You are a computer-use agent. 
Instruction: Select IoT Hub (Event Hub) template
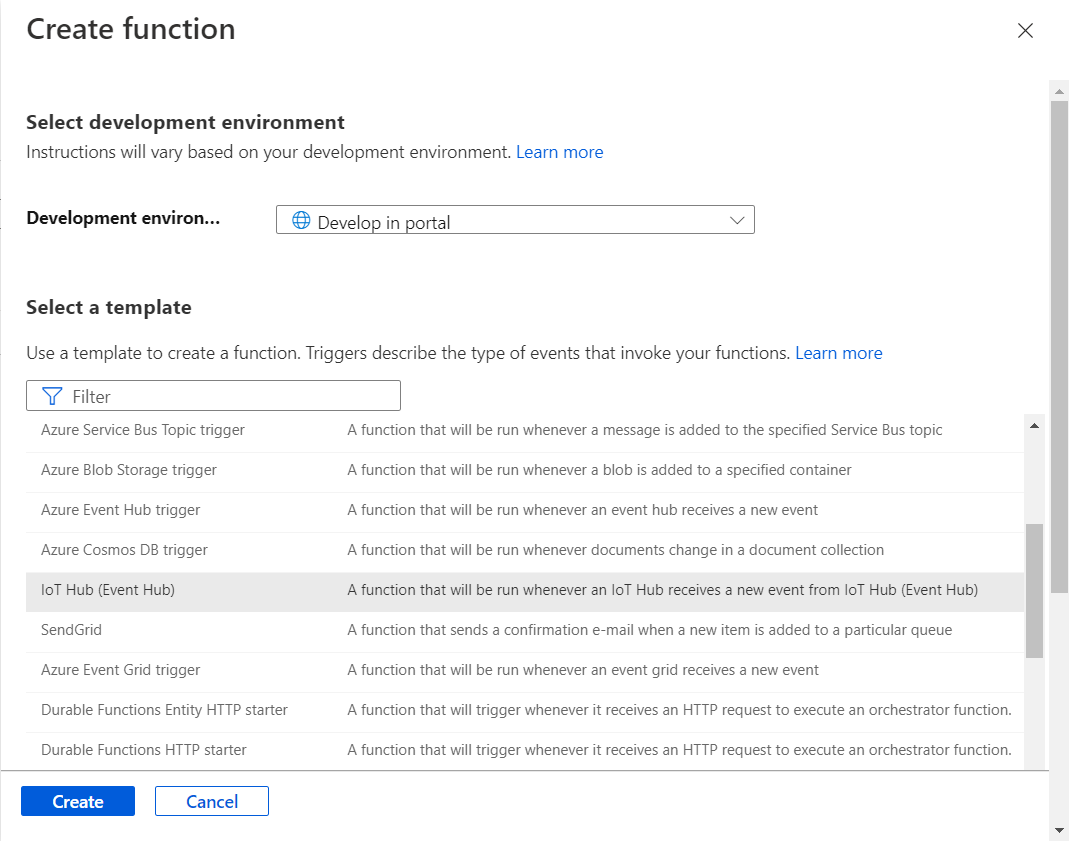tap(525, 590)
